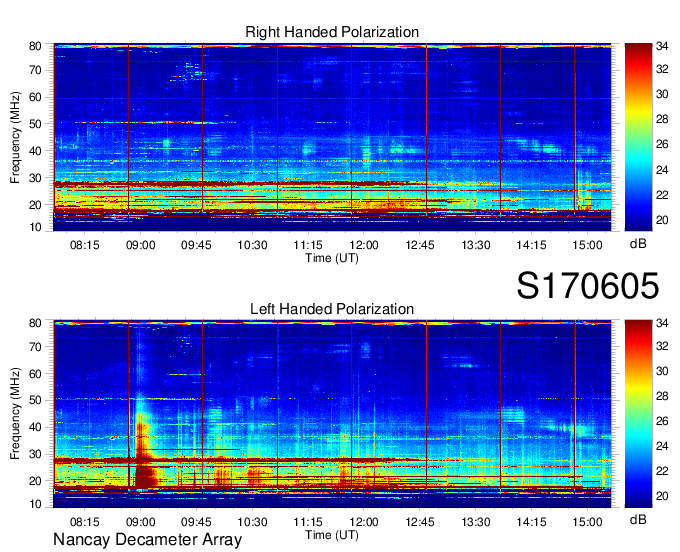This screenshot has height=552, width=680.
Task: Click the Left Handed panel's dB colorbar
Action: tap(638, 414)
